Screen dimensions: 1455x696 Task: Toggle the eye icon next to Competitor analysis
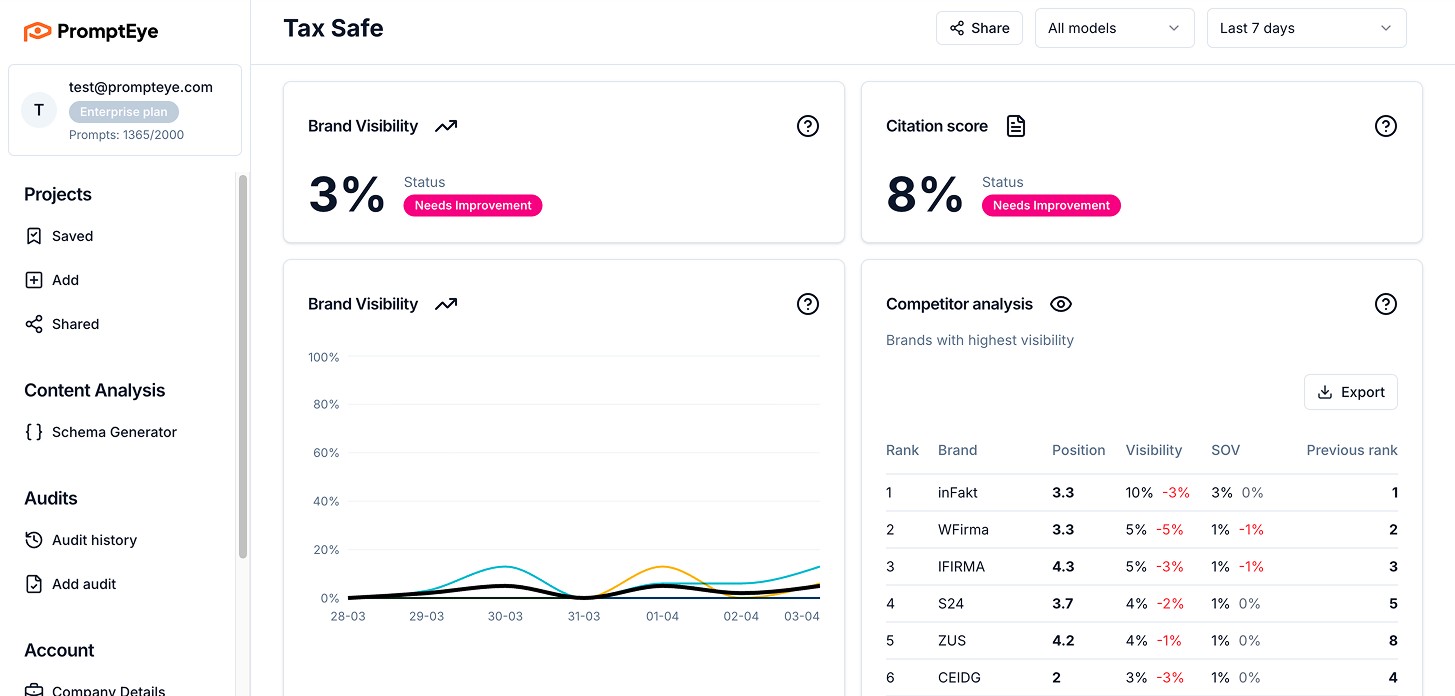click(x=1061, y=304)
